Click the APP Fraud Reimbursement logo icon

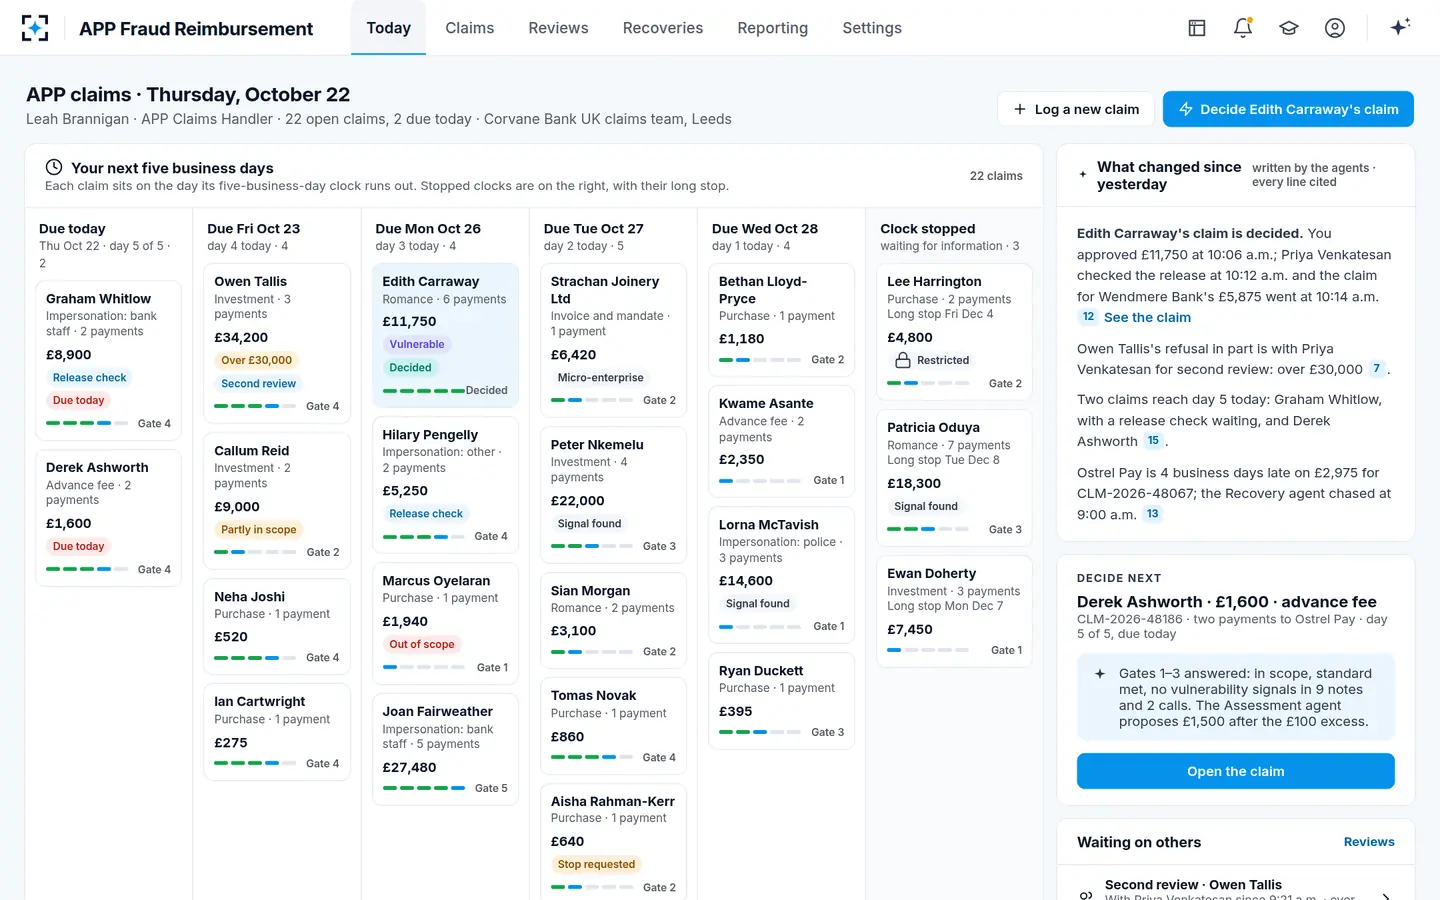(35, 28)
